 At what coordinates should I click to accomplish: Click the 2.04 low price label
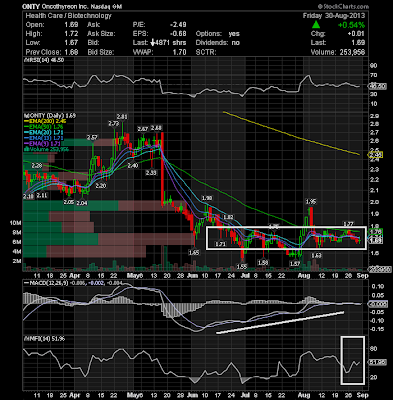click(x=81, y=203)
